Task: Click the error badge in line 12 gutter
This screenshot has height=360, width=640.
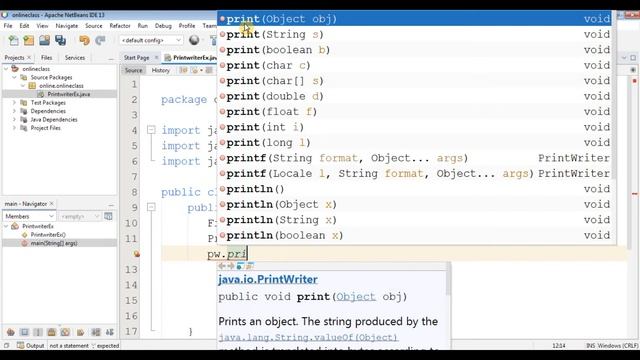Action: (137, 254)
